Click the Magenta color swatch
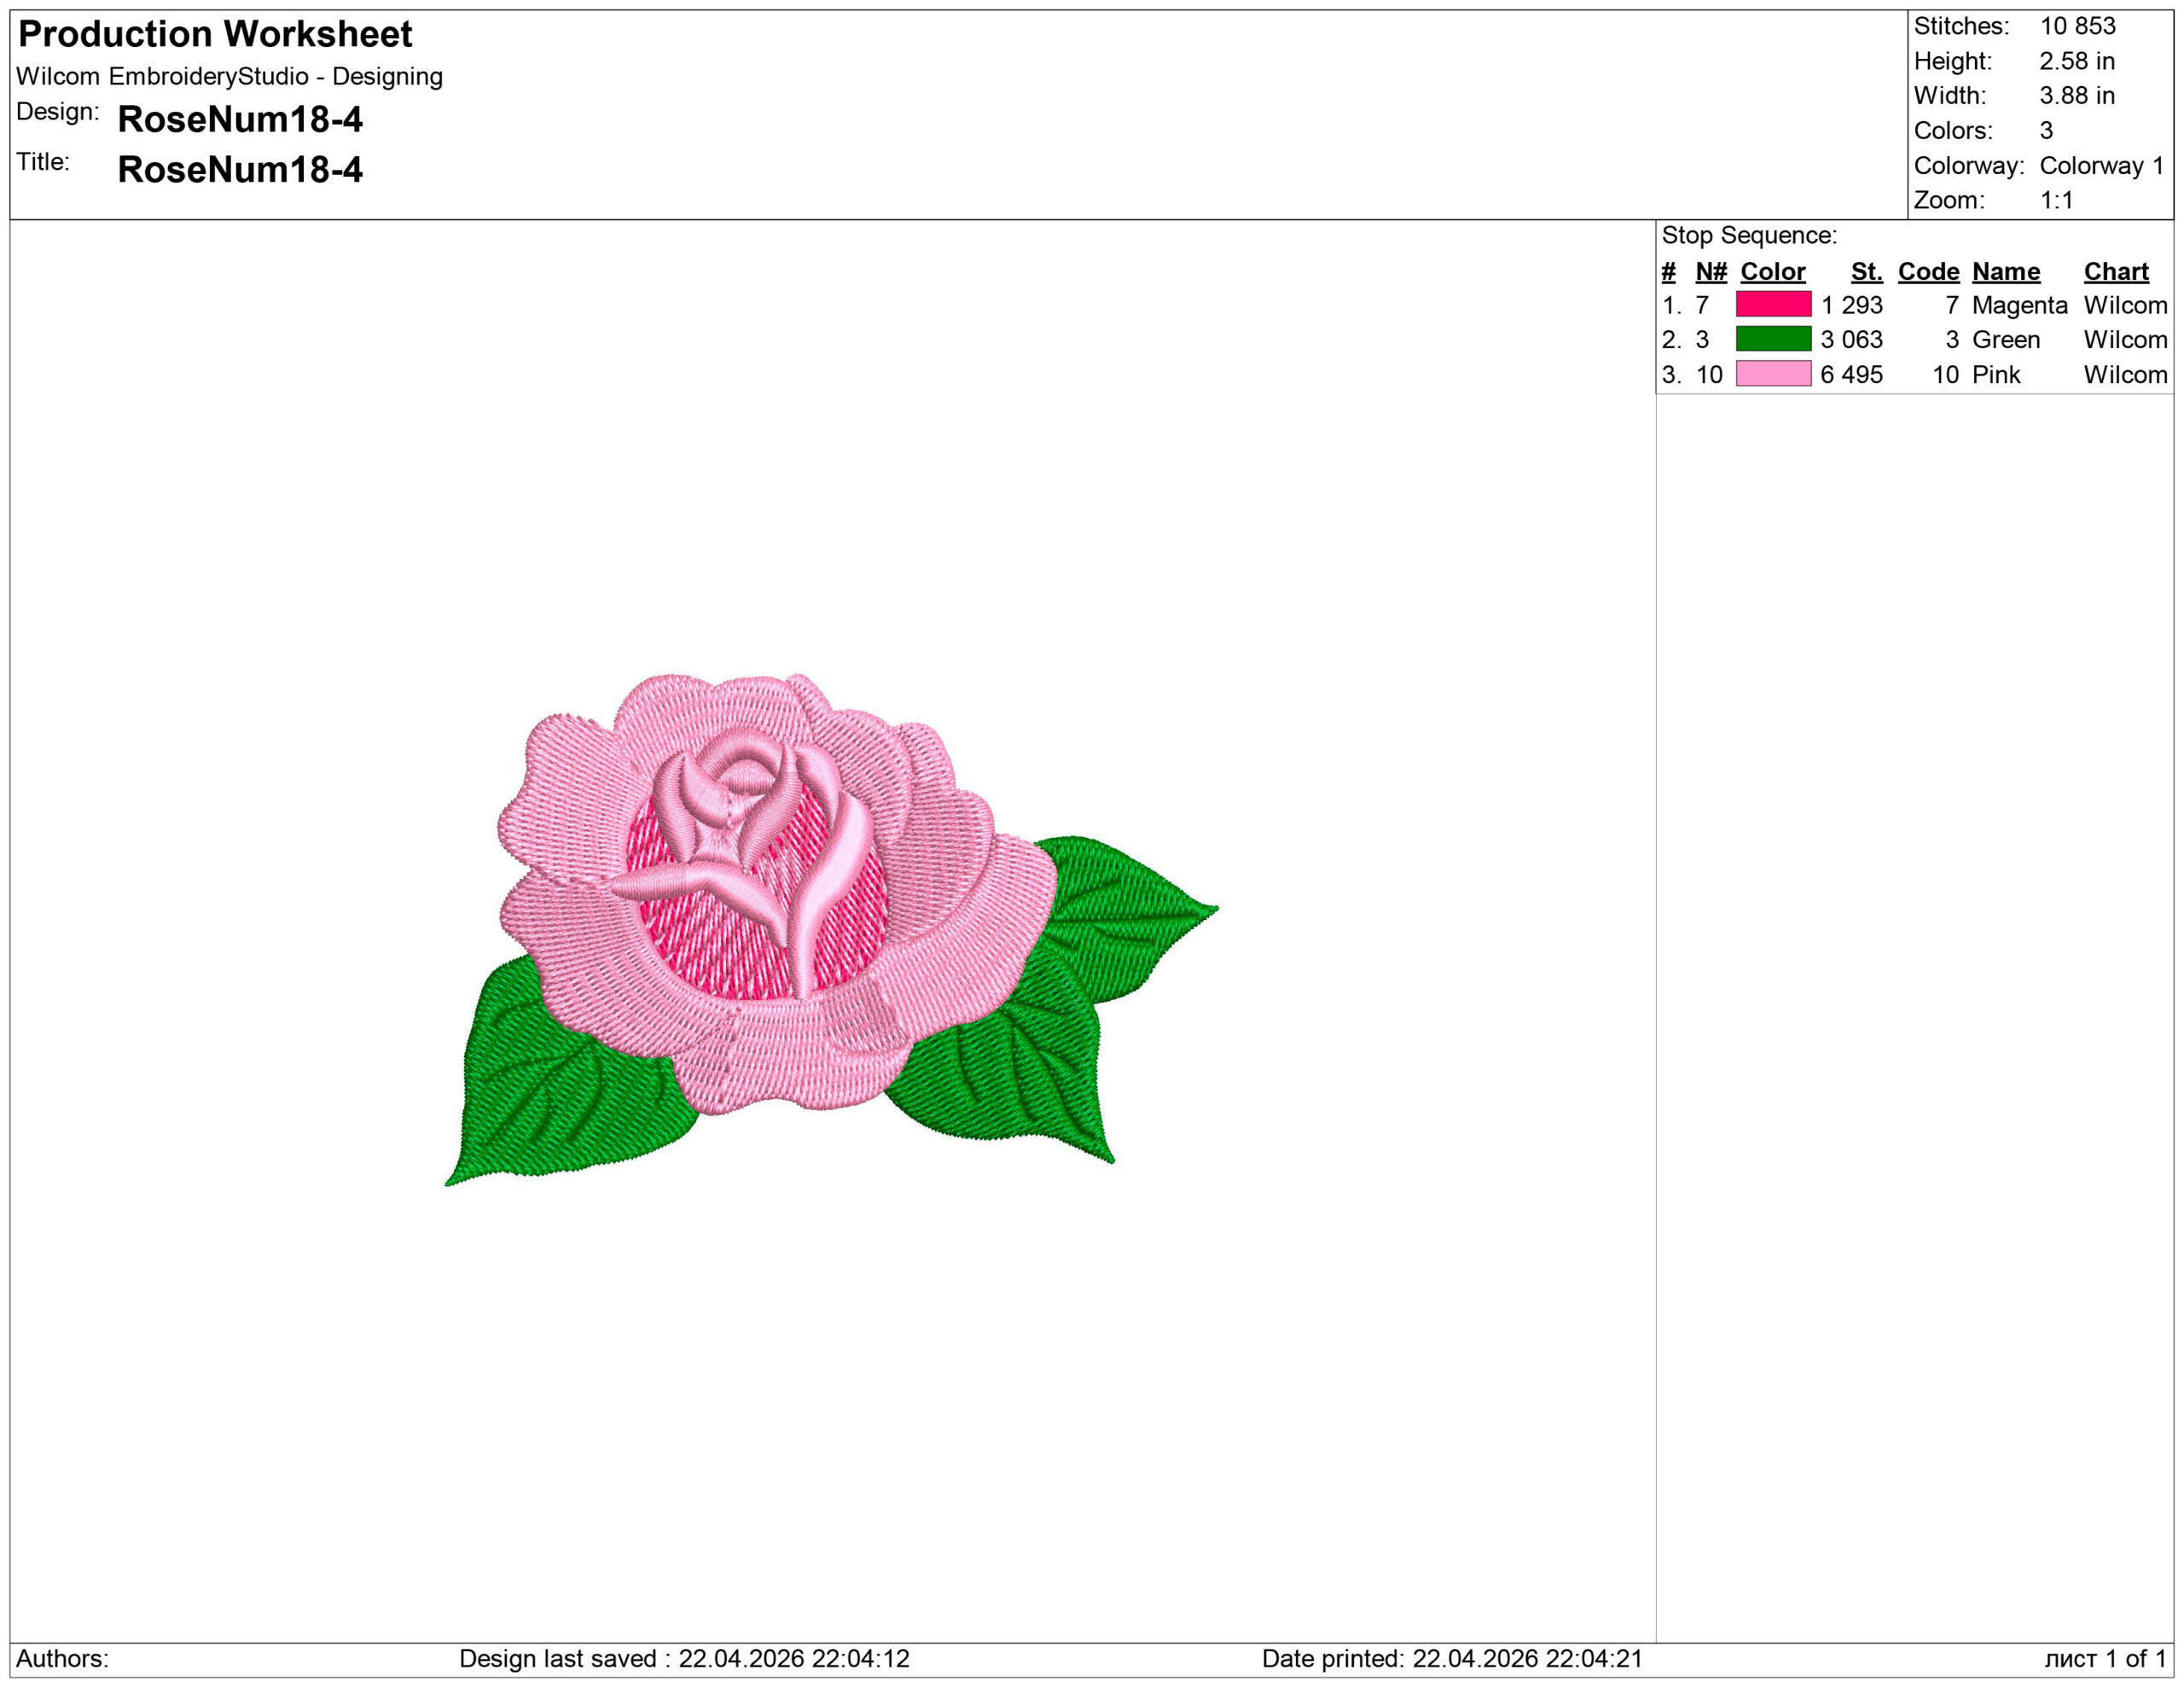This screenshot has width=2184, height=1681. [x=1773, y=304]
